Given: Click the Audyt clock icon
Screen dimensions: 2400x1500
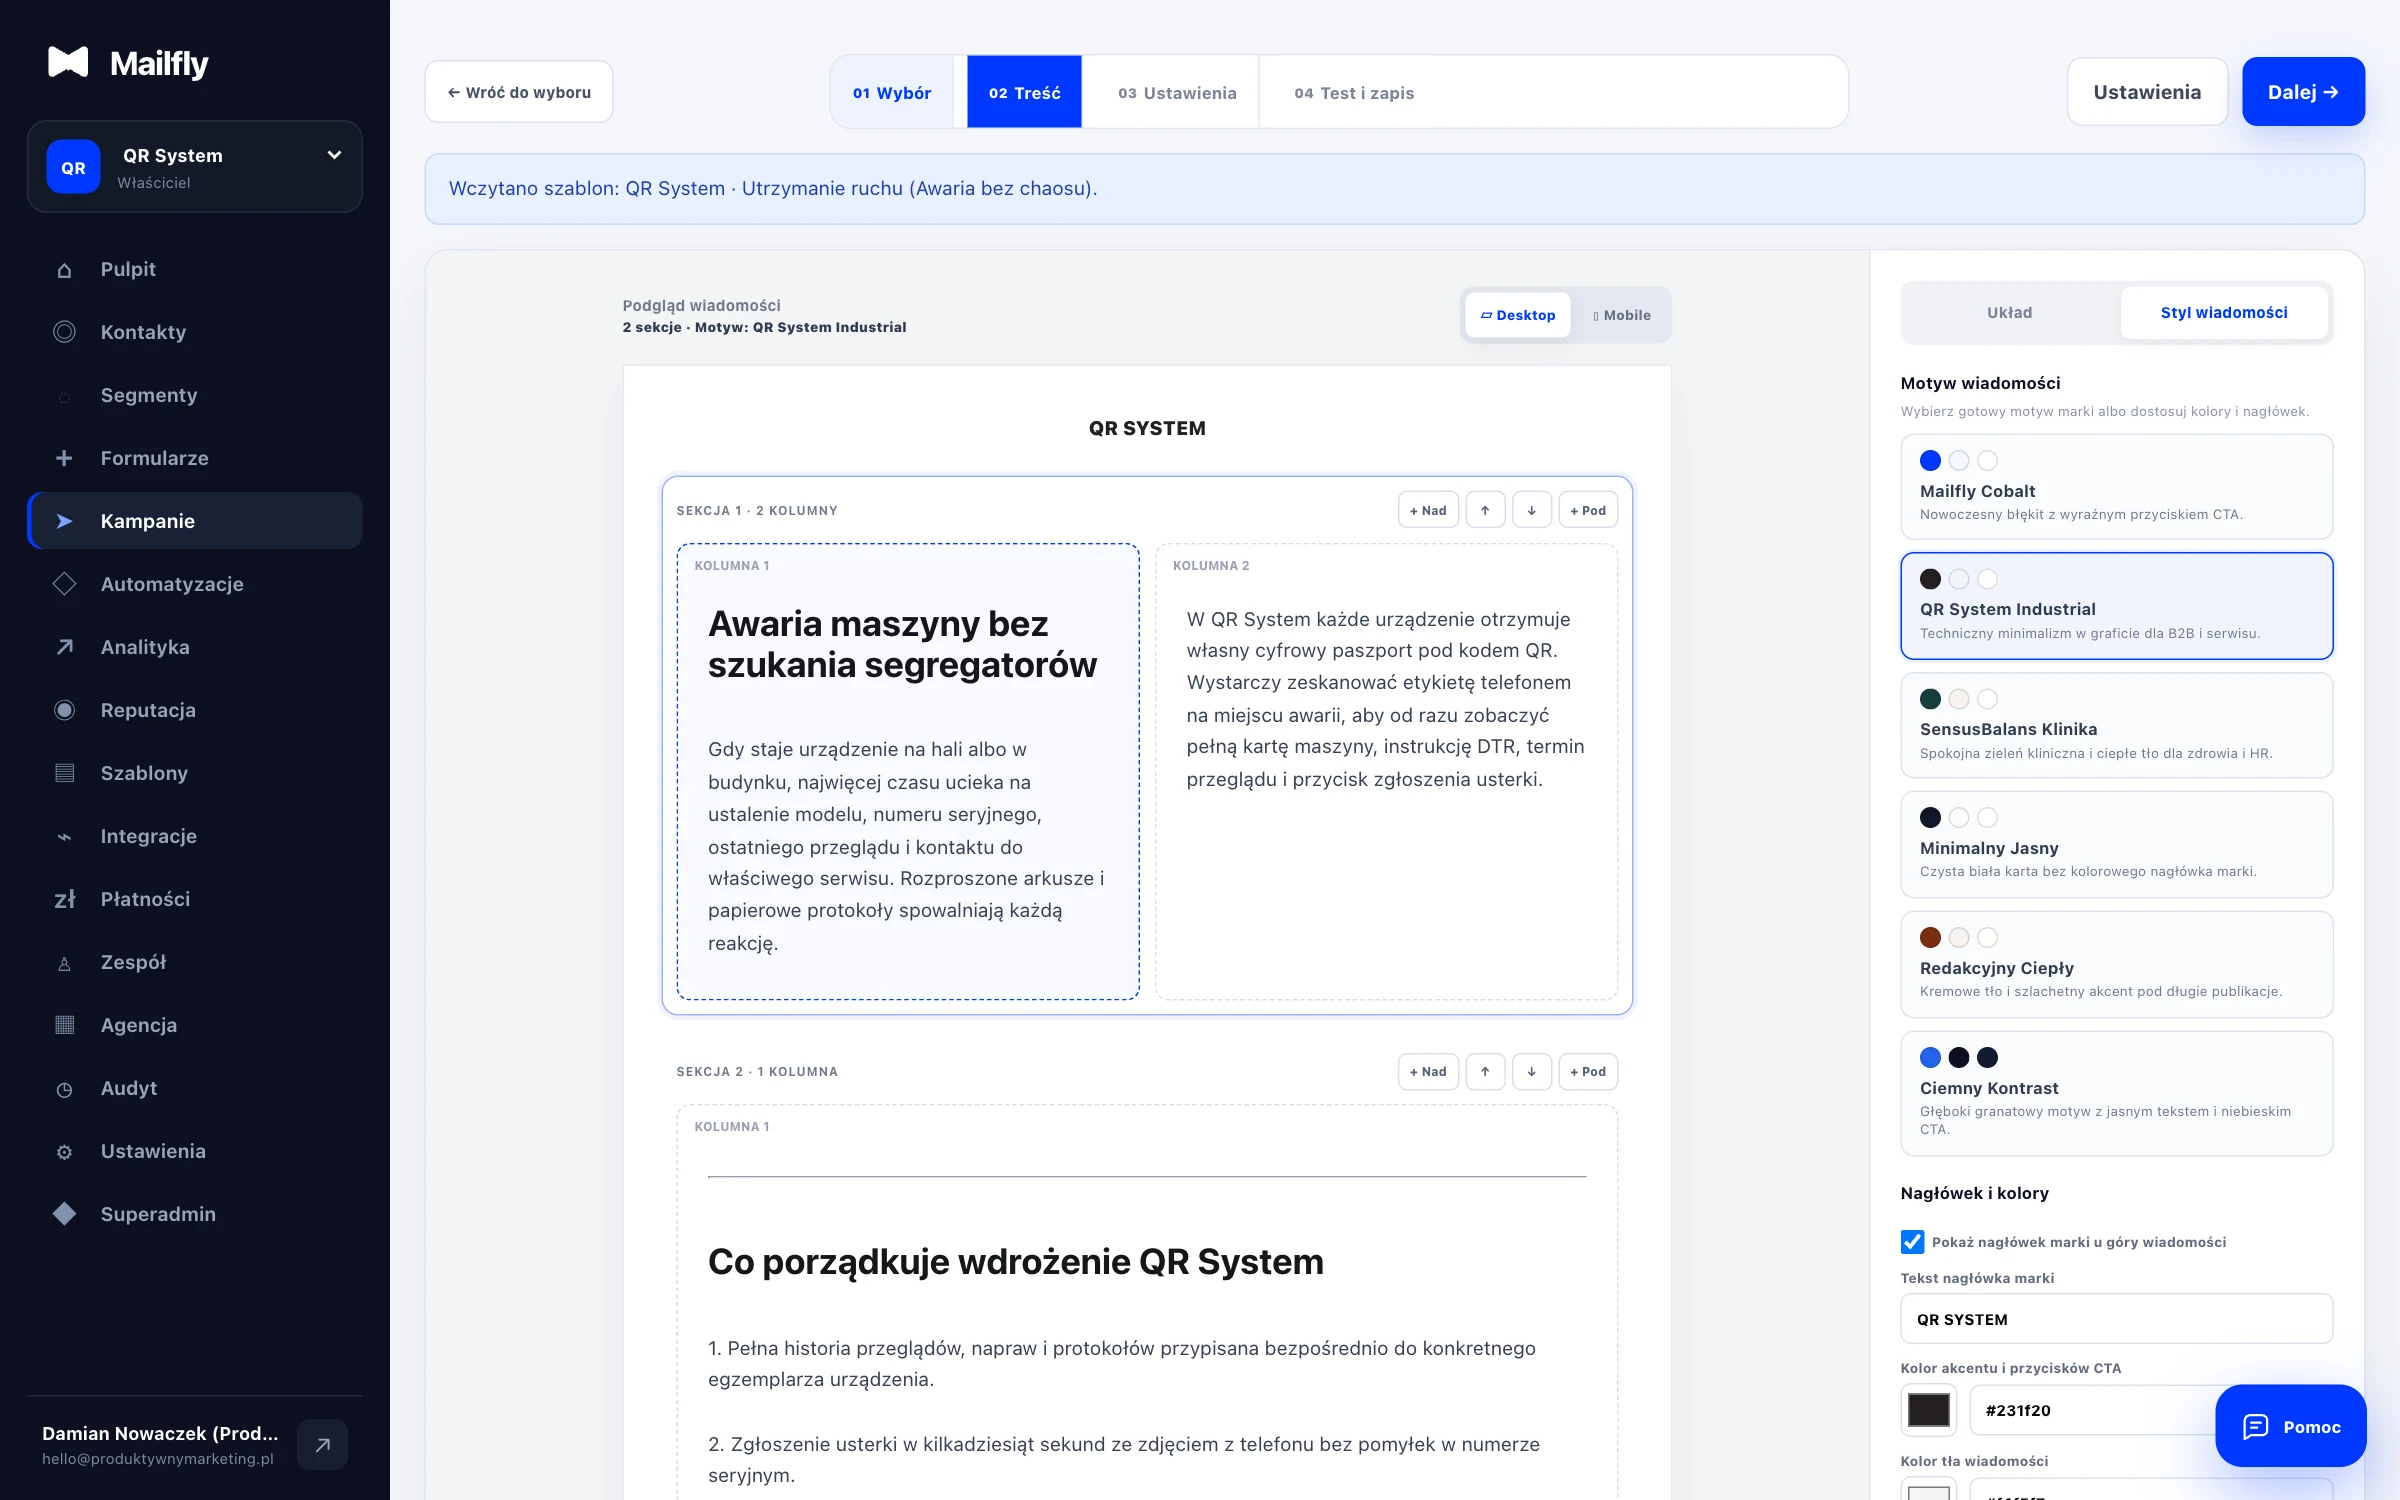Looking at the screenshot, I should (64, 1089).
